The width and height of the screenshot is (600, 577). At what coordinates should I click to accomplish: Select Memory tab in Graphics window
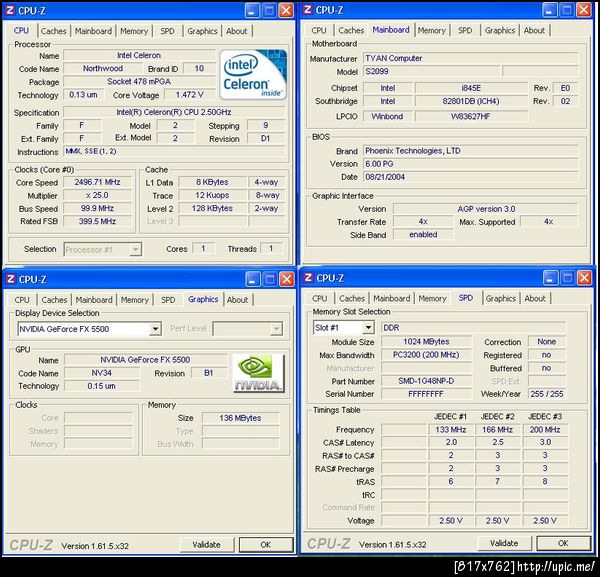(135, 300)
